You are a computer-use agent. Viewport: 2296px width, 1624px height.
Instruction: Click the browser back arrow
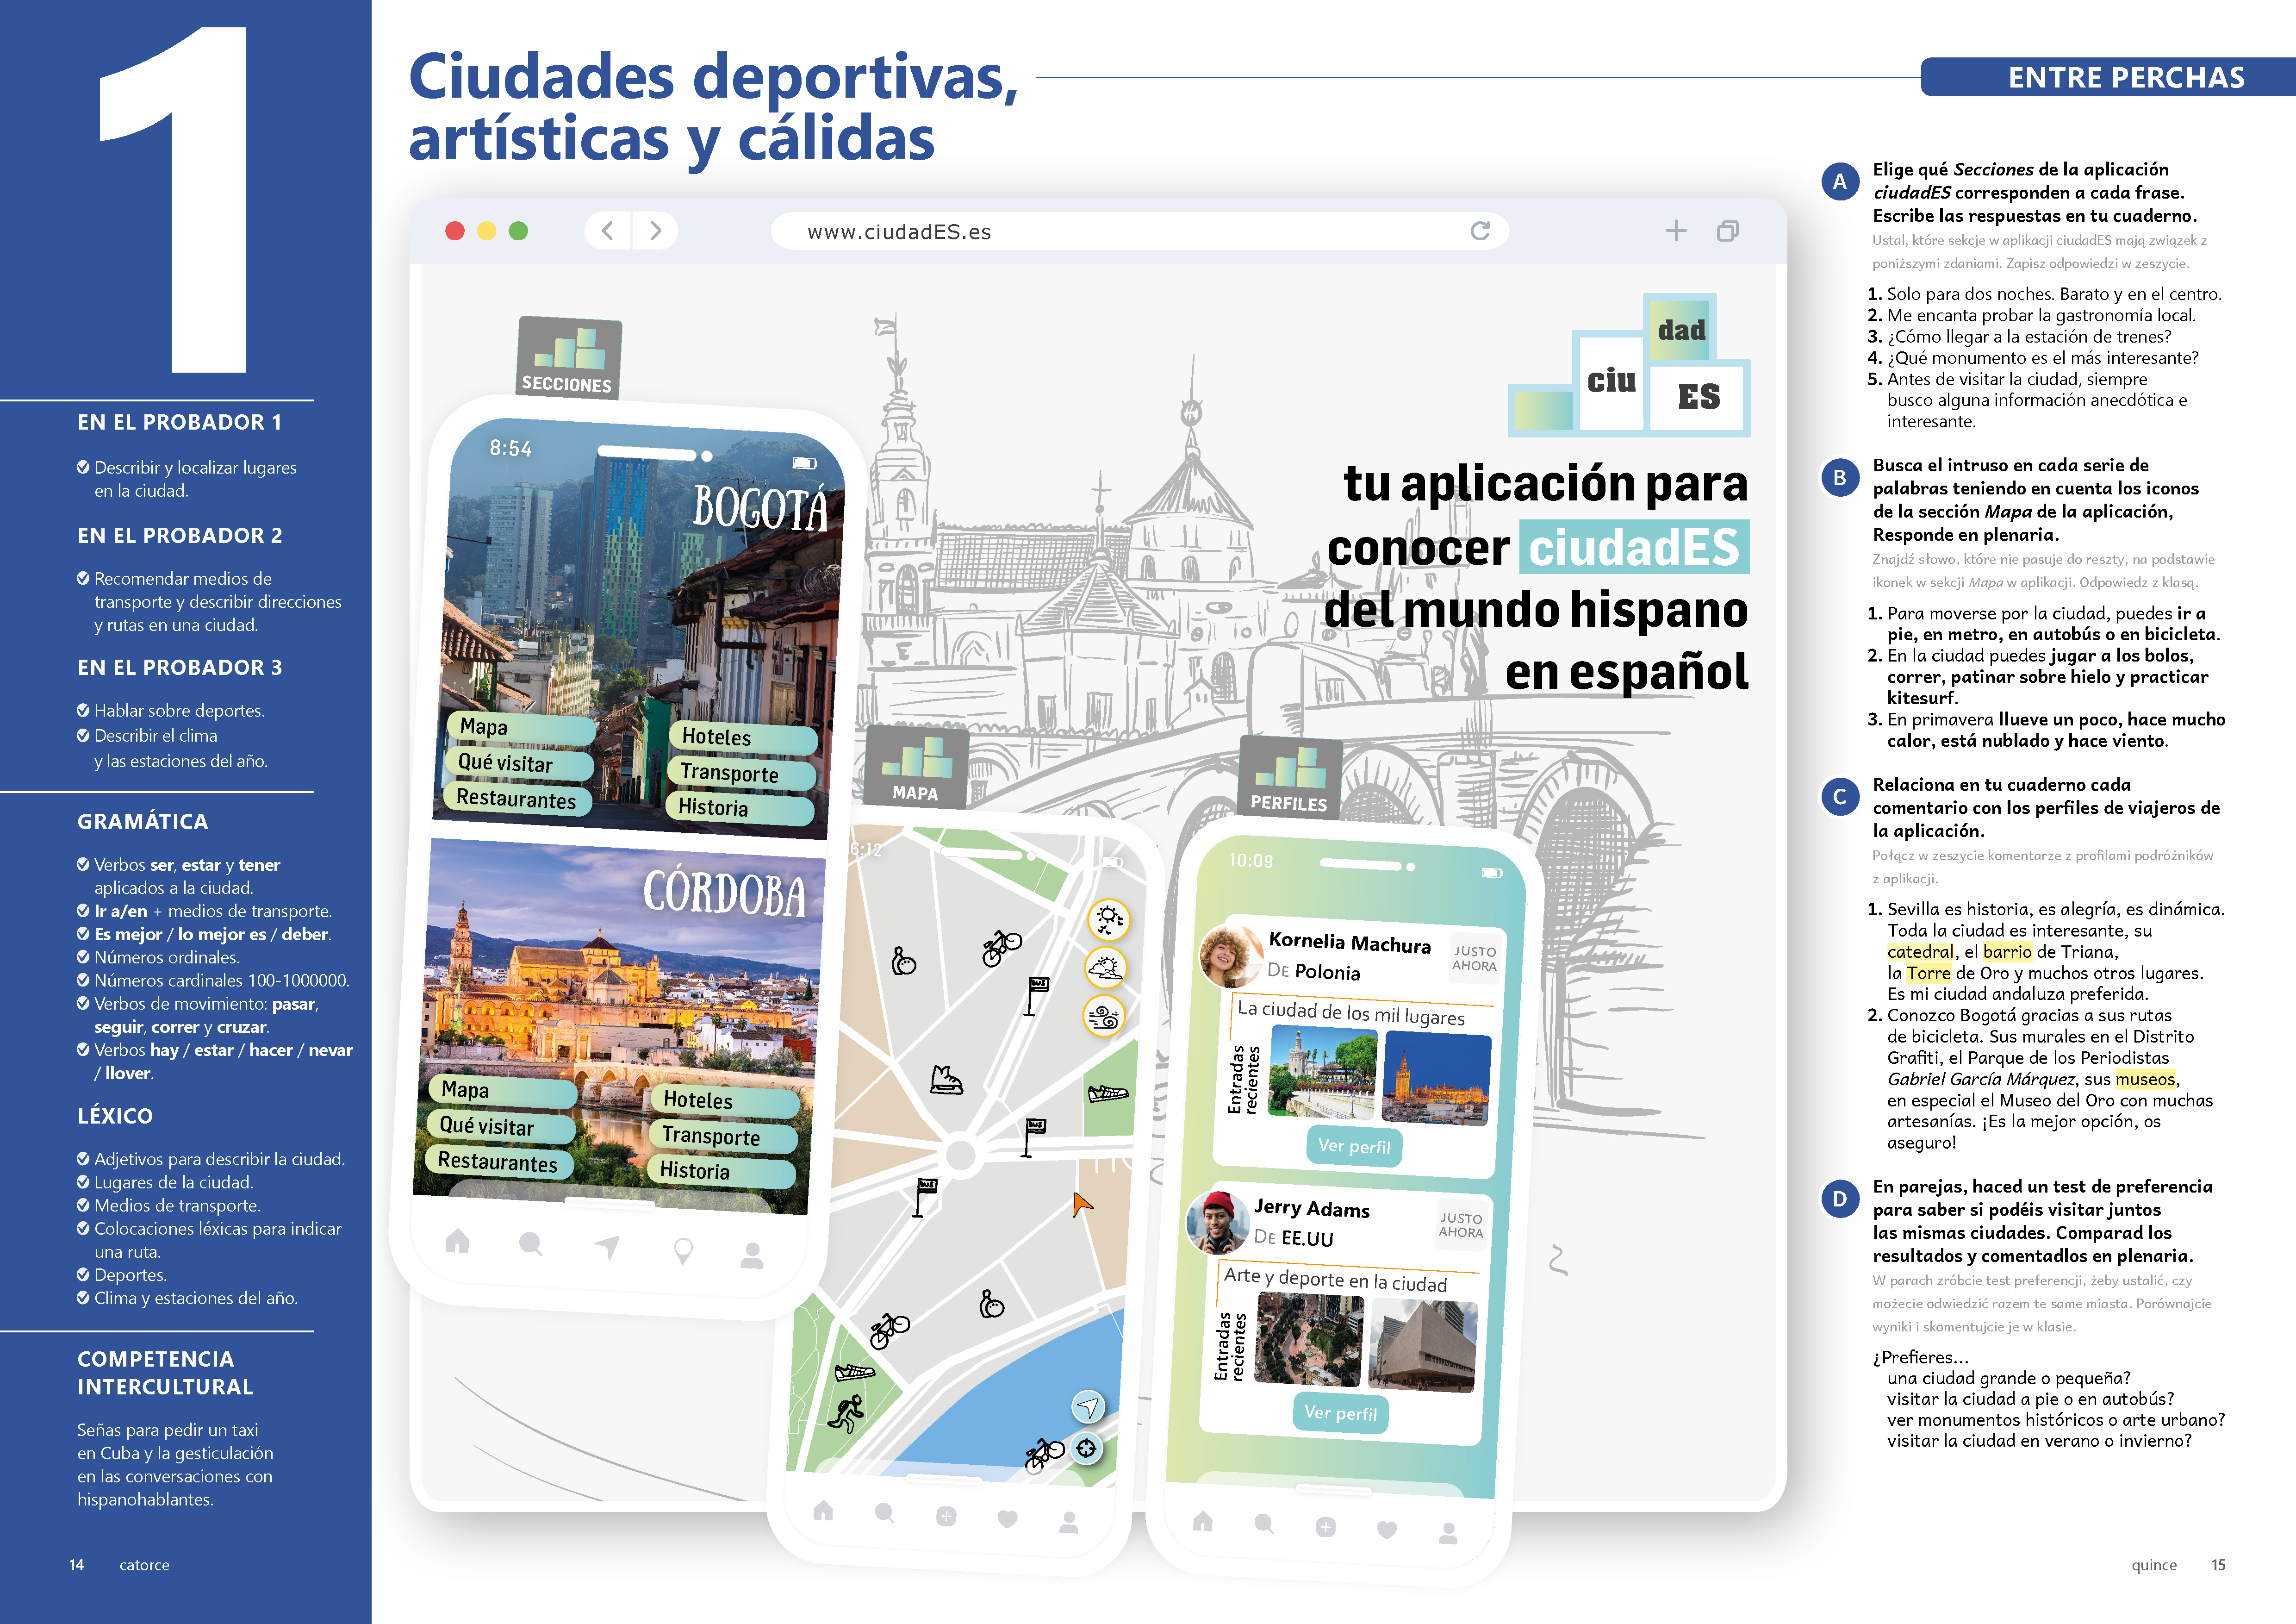[x=607, y=231]
